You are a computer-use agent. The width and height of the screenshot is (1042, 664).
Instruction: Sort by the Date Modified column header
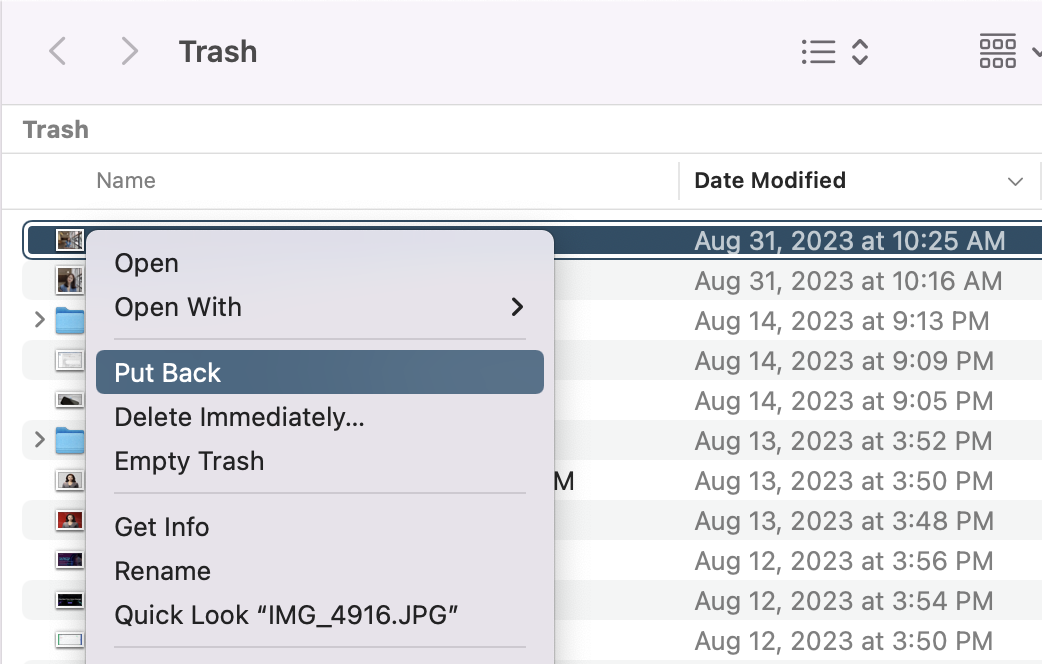(x=770, y=181)
